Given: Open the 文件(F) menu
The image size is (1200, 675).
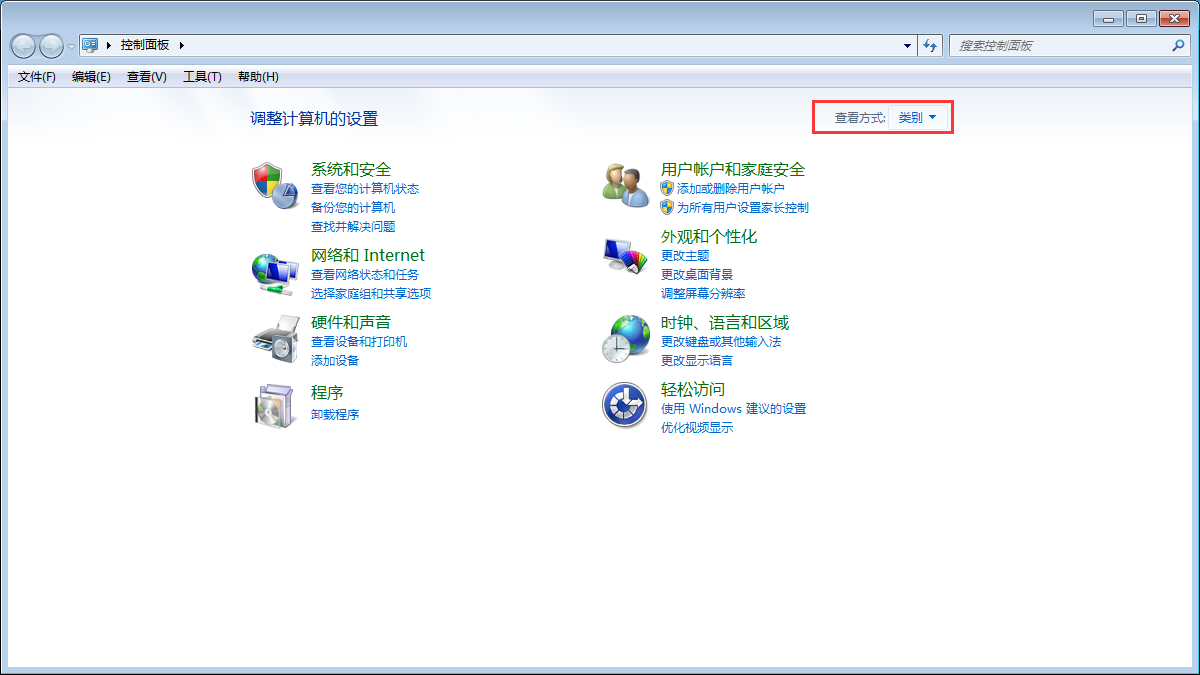Looking at the screenshot, I should (37, 77).
